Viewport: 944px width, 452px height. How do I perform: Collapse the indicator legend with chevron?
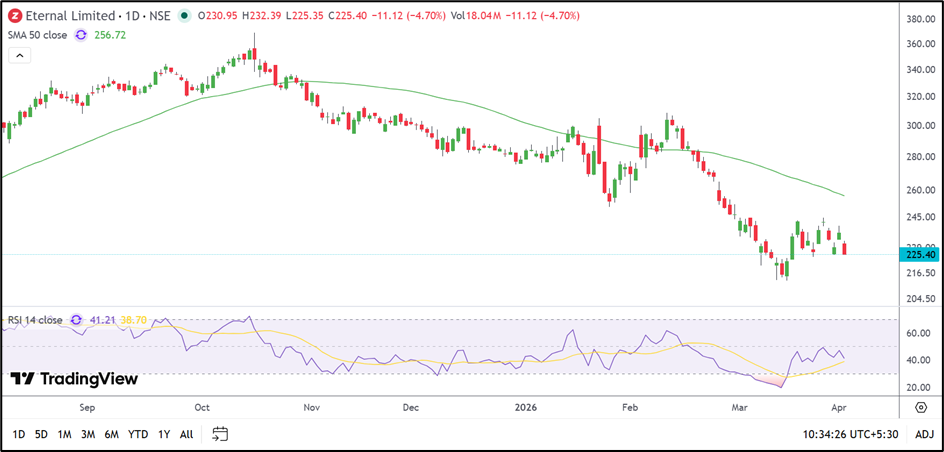17,56
